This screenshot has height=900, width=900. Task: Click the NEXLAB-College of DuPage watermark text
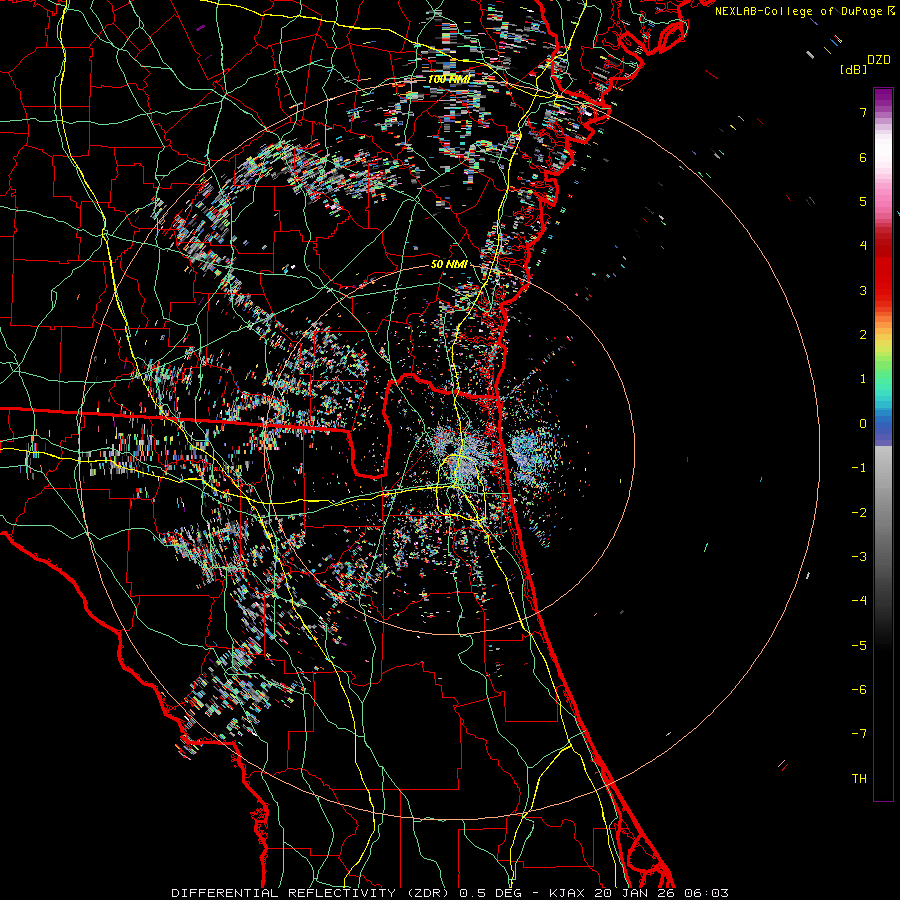(800, 11)
